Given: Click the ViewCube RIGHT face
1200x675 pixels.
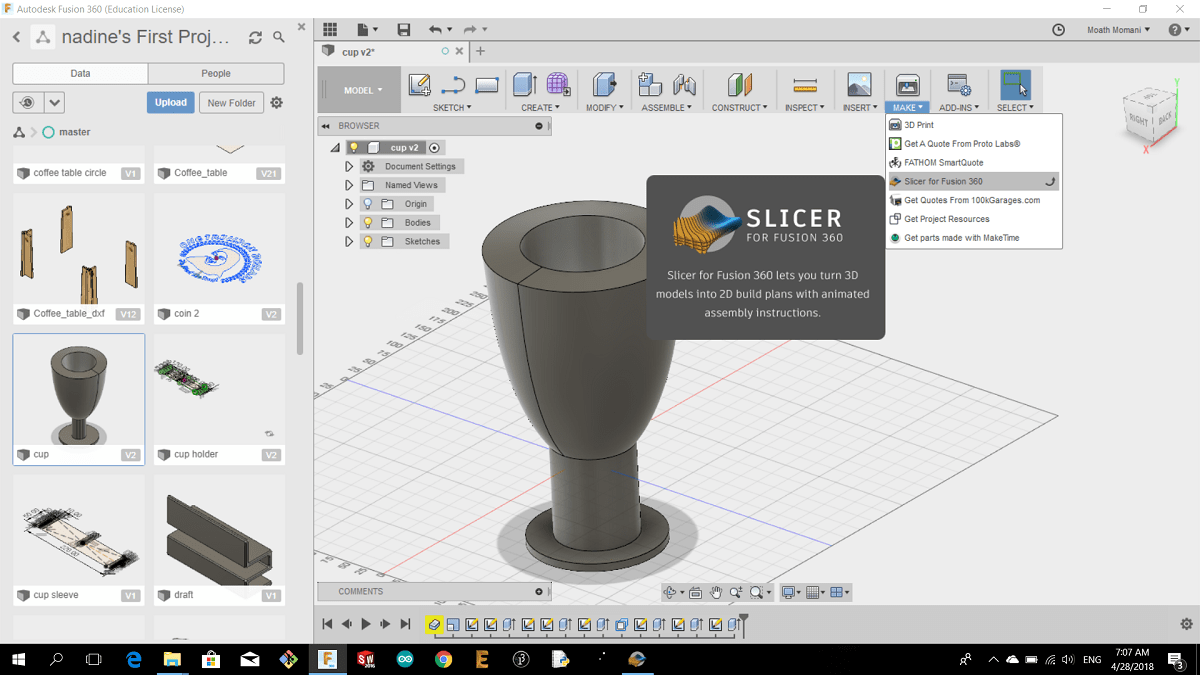Looking at the screenshot, I should [x=1138, y=118].
